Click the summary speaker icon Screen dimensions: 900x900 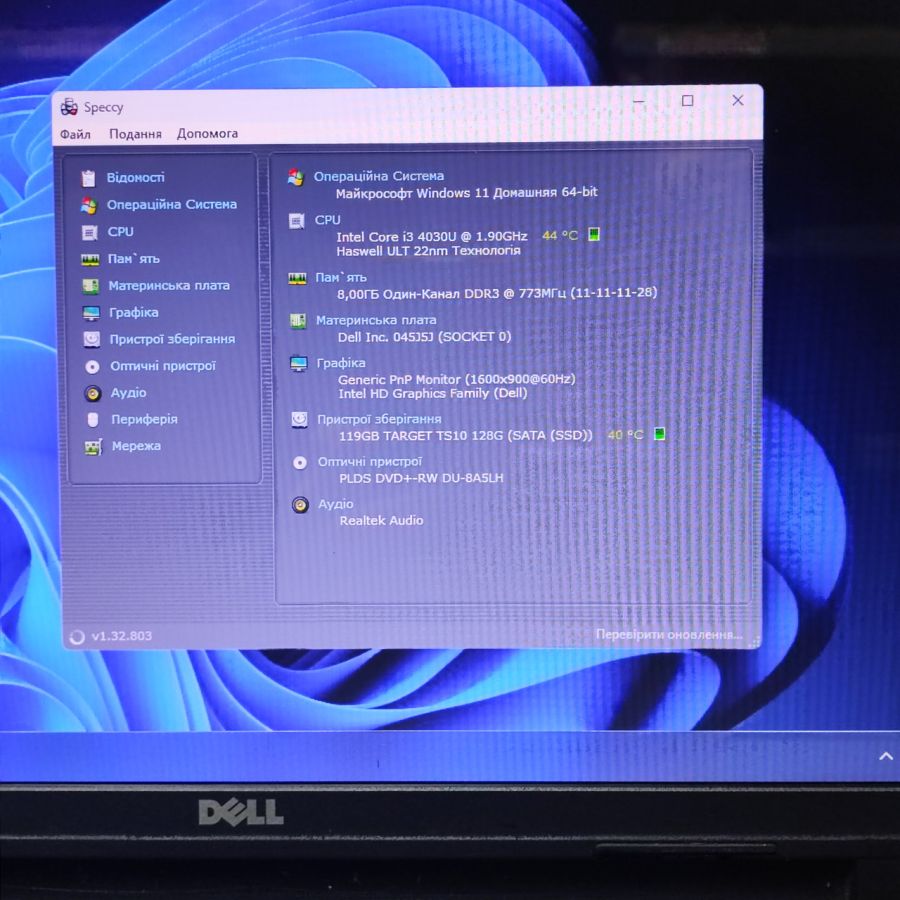[x=300, y=505]
